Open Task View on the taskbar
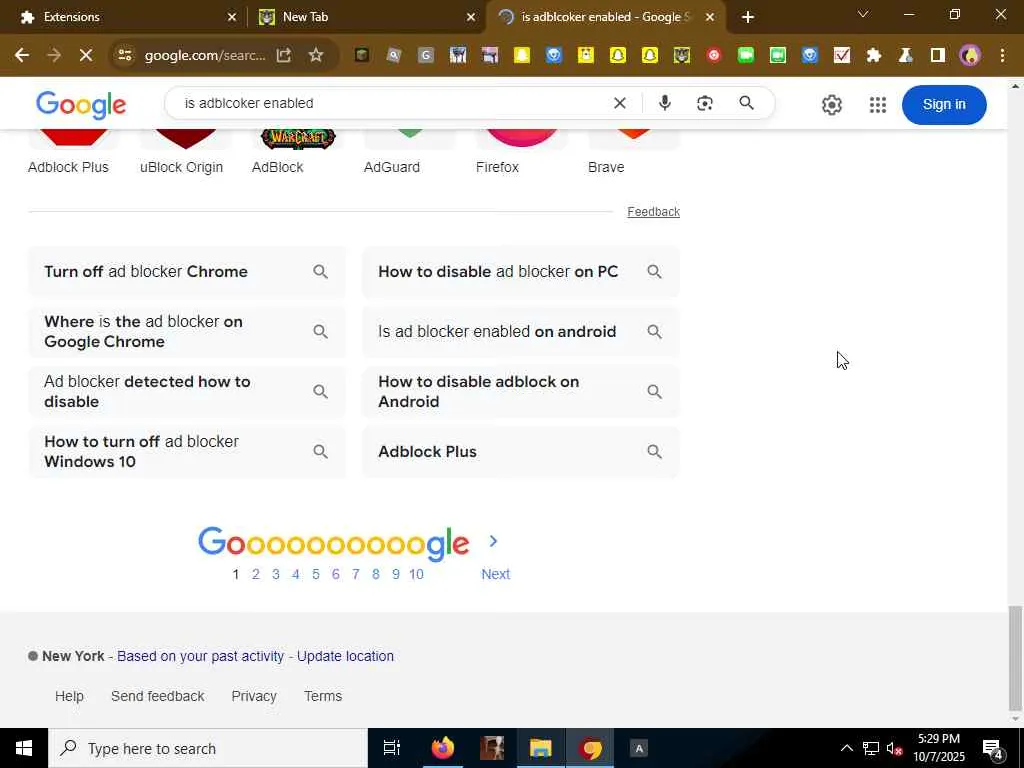Screen dimensions: 1024x768 coord(392,748)
